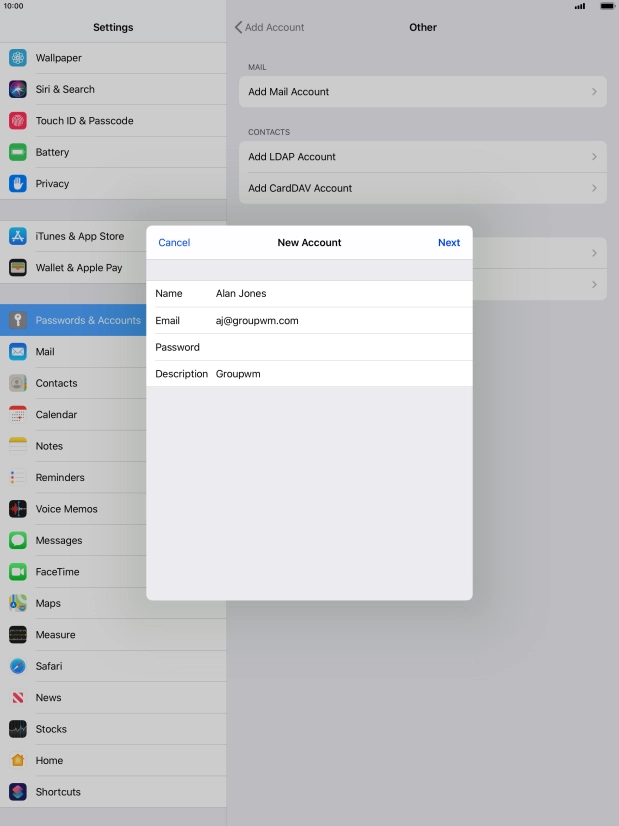The image size is (619, 826).
Task: Tap the Safari compass icon
Action: pos(18,666)
